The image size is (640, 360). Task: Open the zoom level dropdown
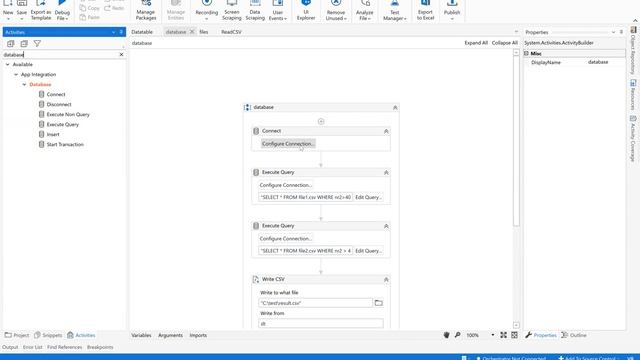(493, 335)
